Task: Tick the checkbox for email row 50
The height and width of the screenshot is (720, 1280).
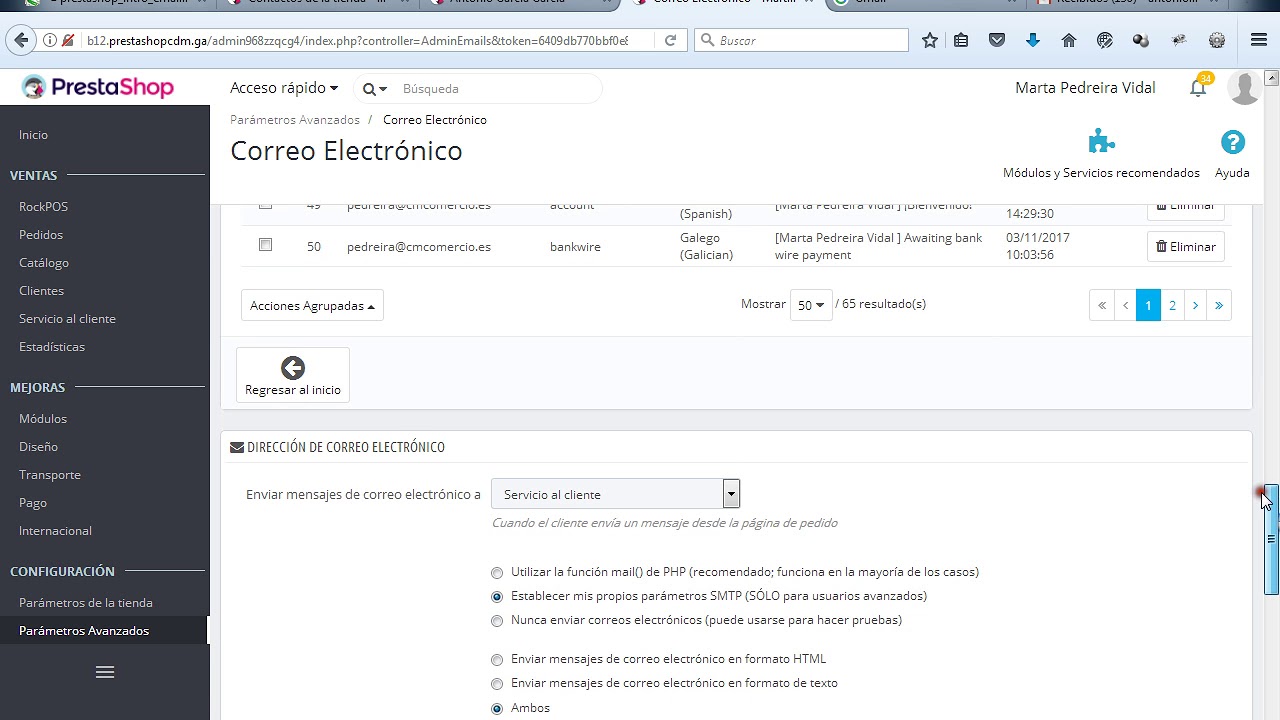Action: click(x=265, y=245)
